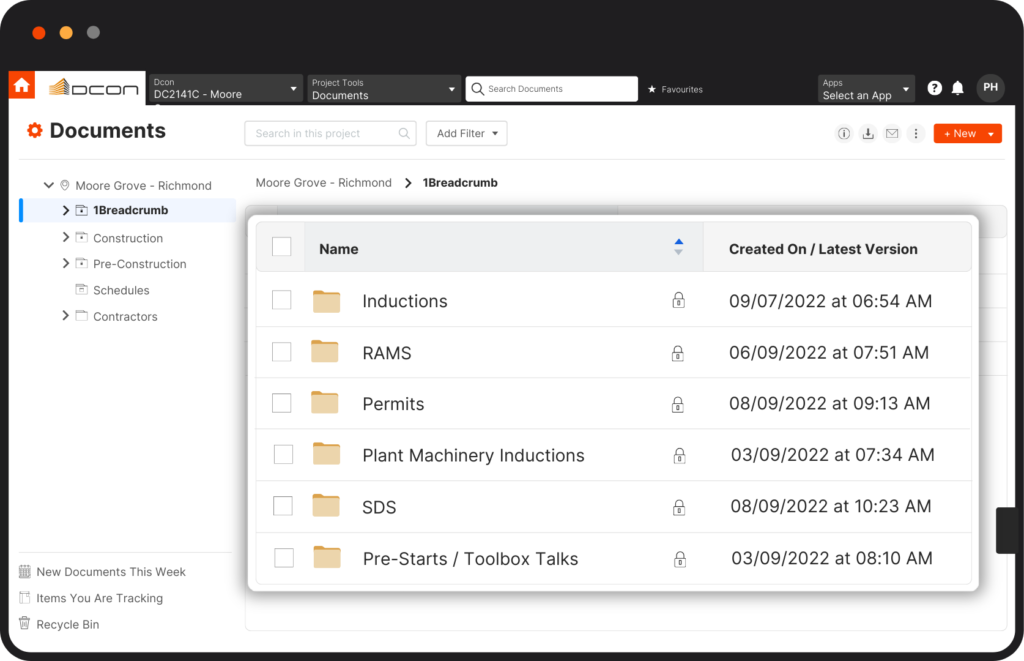Screen dimensions: 1024x661
Task: Toggle the select-all checkbox in table header
Action: (x=281, y=247)
